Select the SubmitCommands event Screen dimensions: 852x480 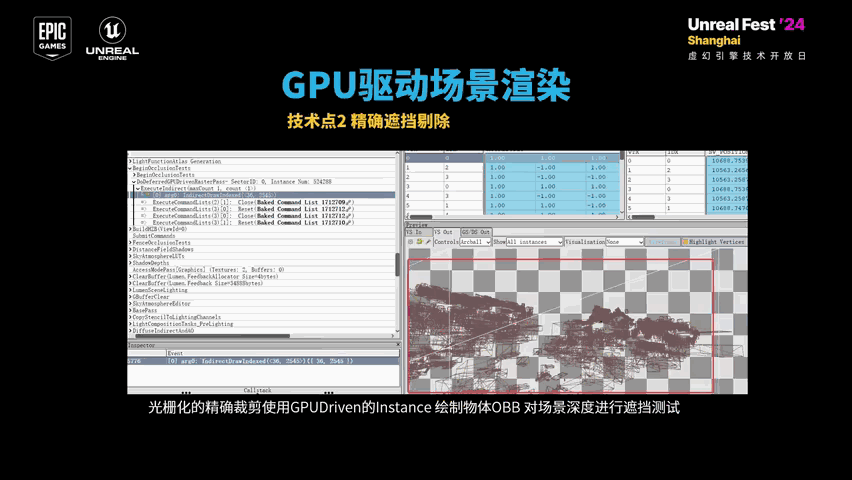pos(154,236)
